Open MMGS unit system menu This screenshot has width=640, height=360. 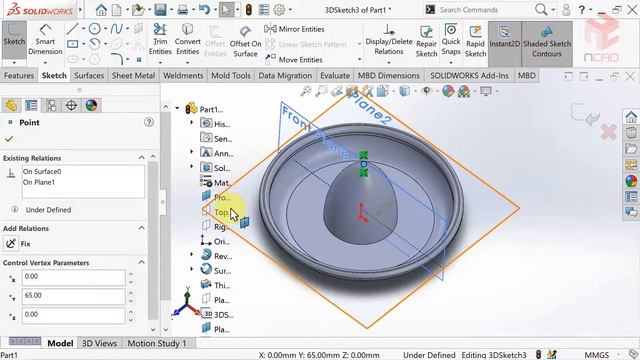point(597,355)
